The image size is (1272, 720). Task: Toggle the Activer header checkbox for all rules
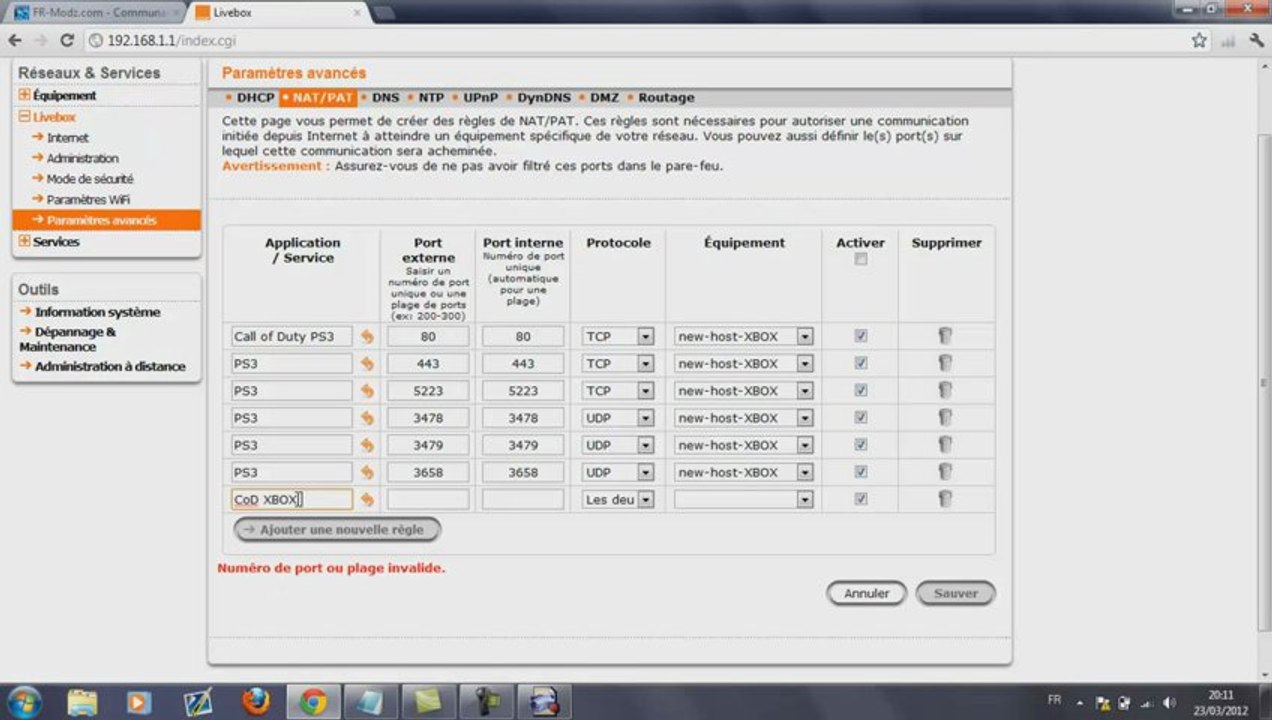[861, 259]
